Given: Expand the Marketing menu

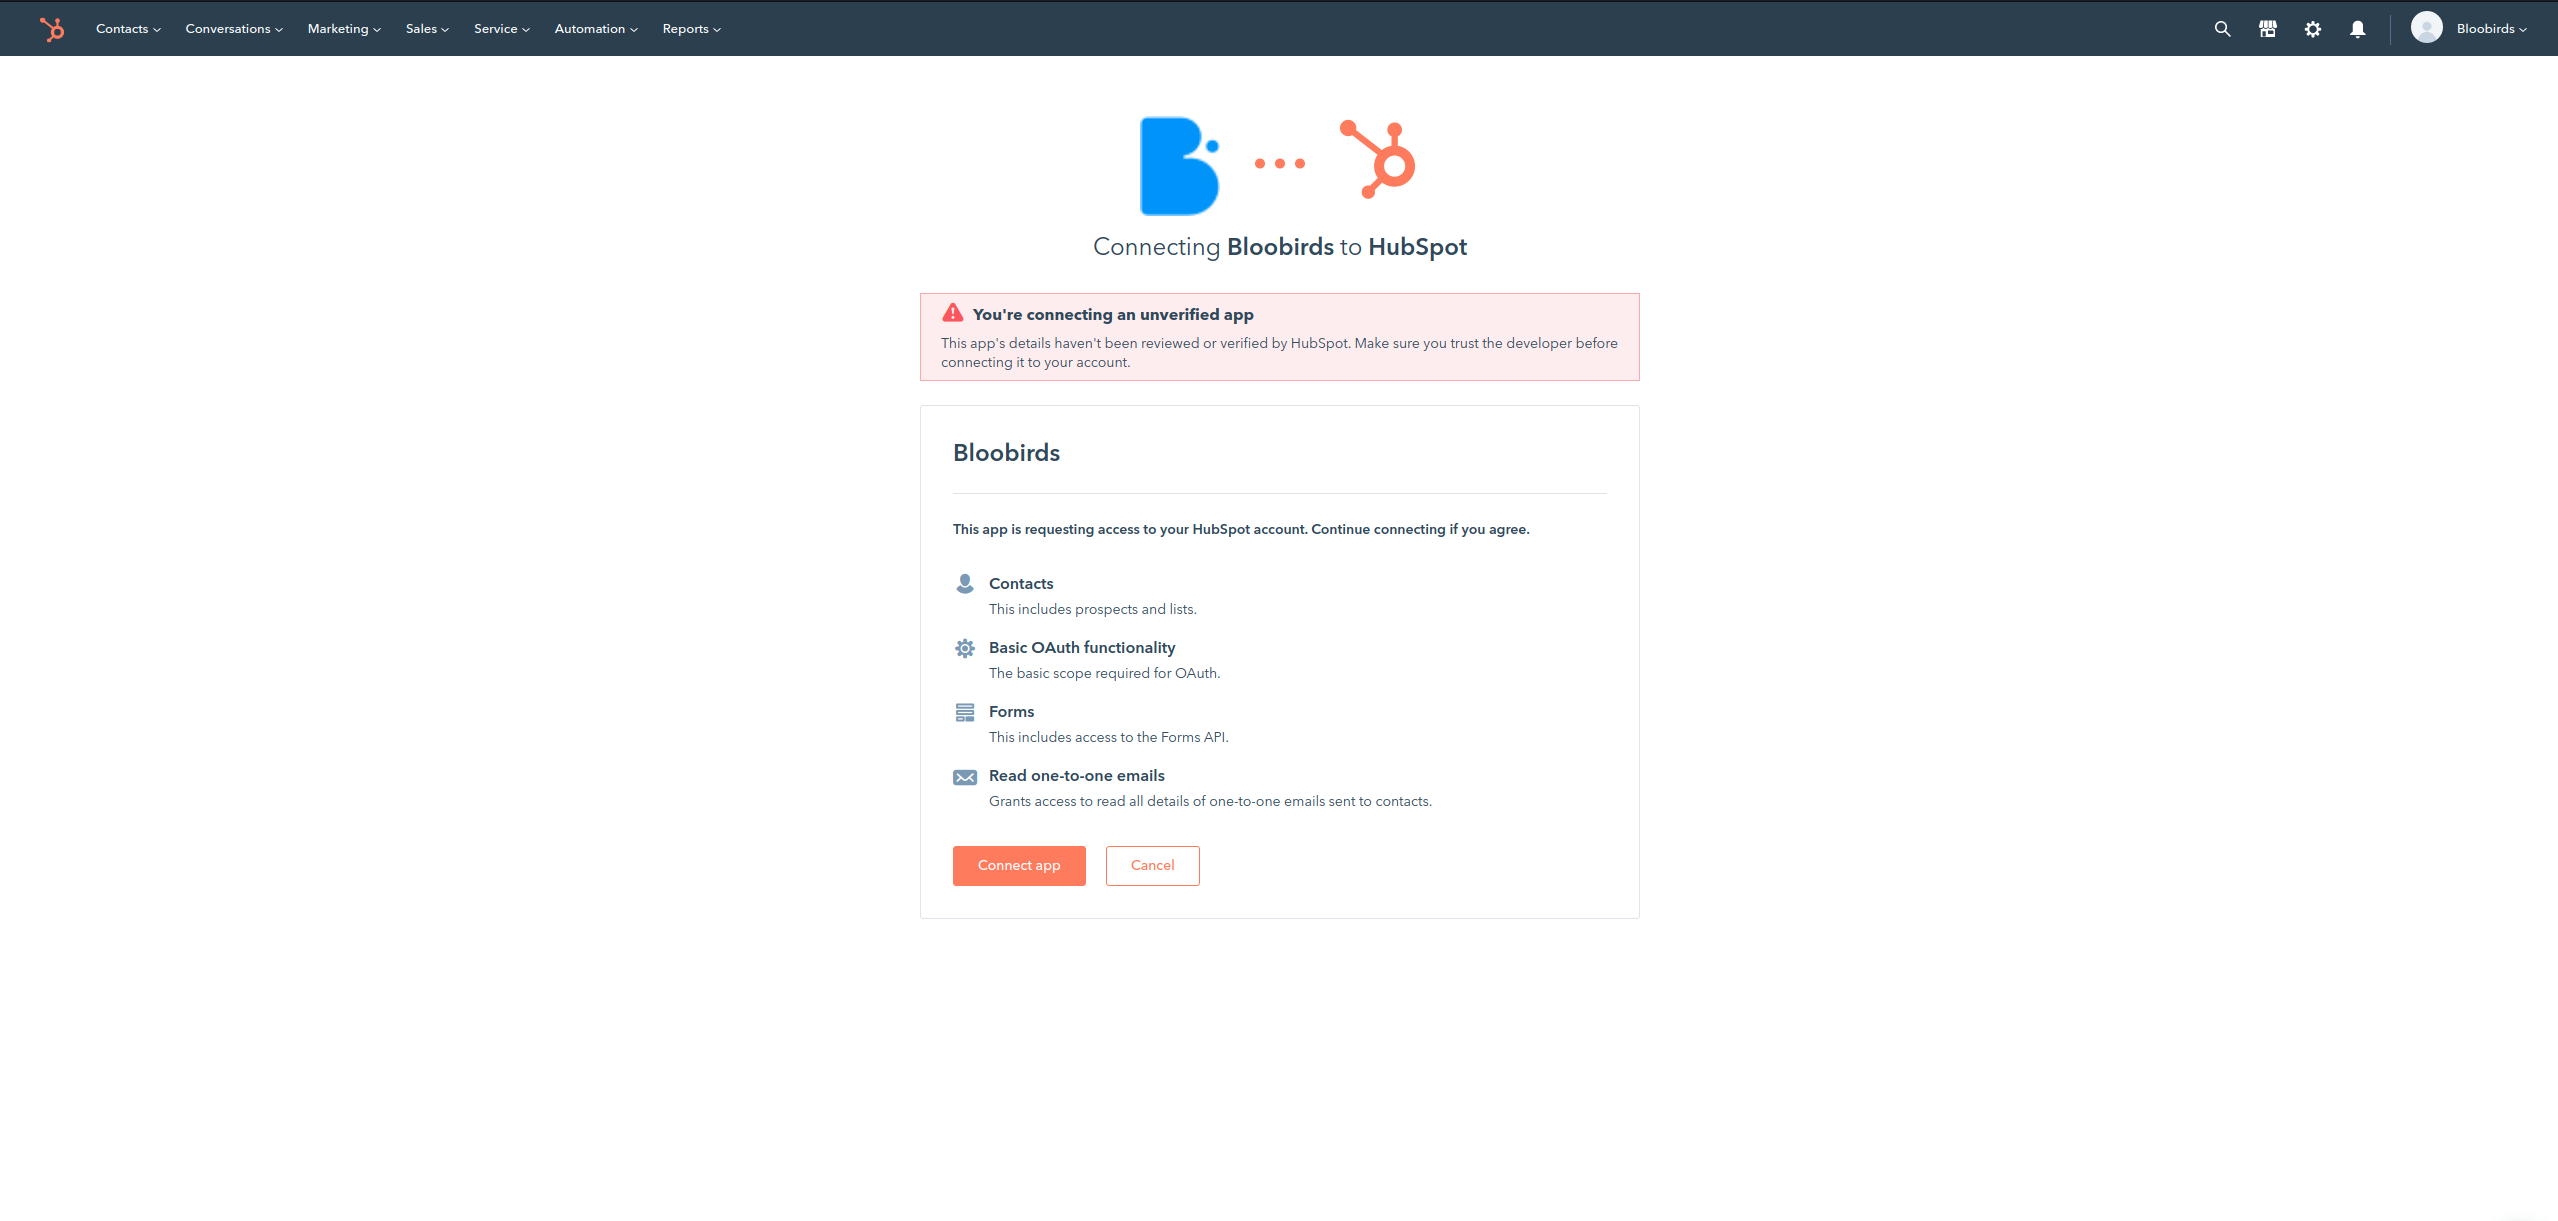Looking at the screenshot, I should pos(344,29).
